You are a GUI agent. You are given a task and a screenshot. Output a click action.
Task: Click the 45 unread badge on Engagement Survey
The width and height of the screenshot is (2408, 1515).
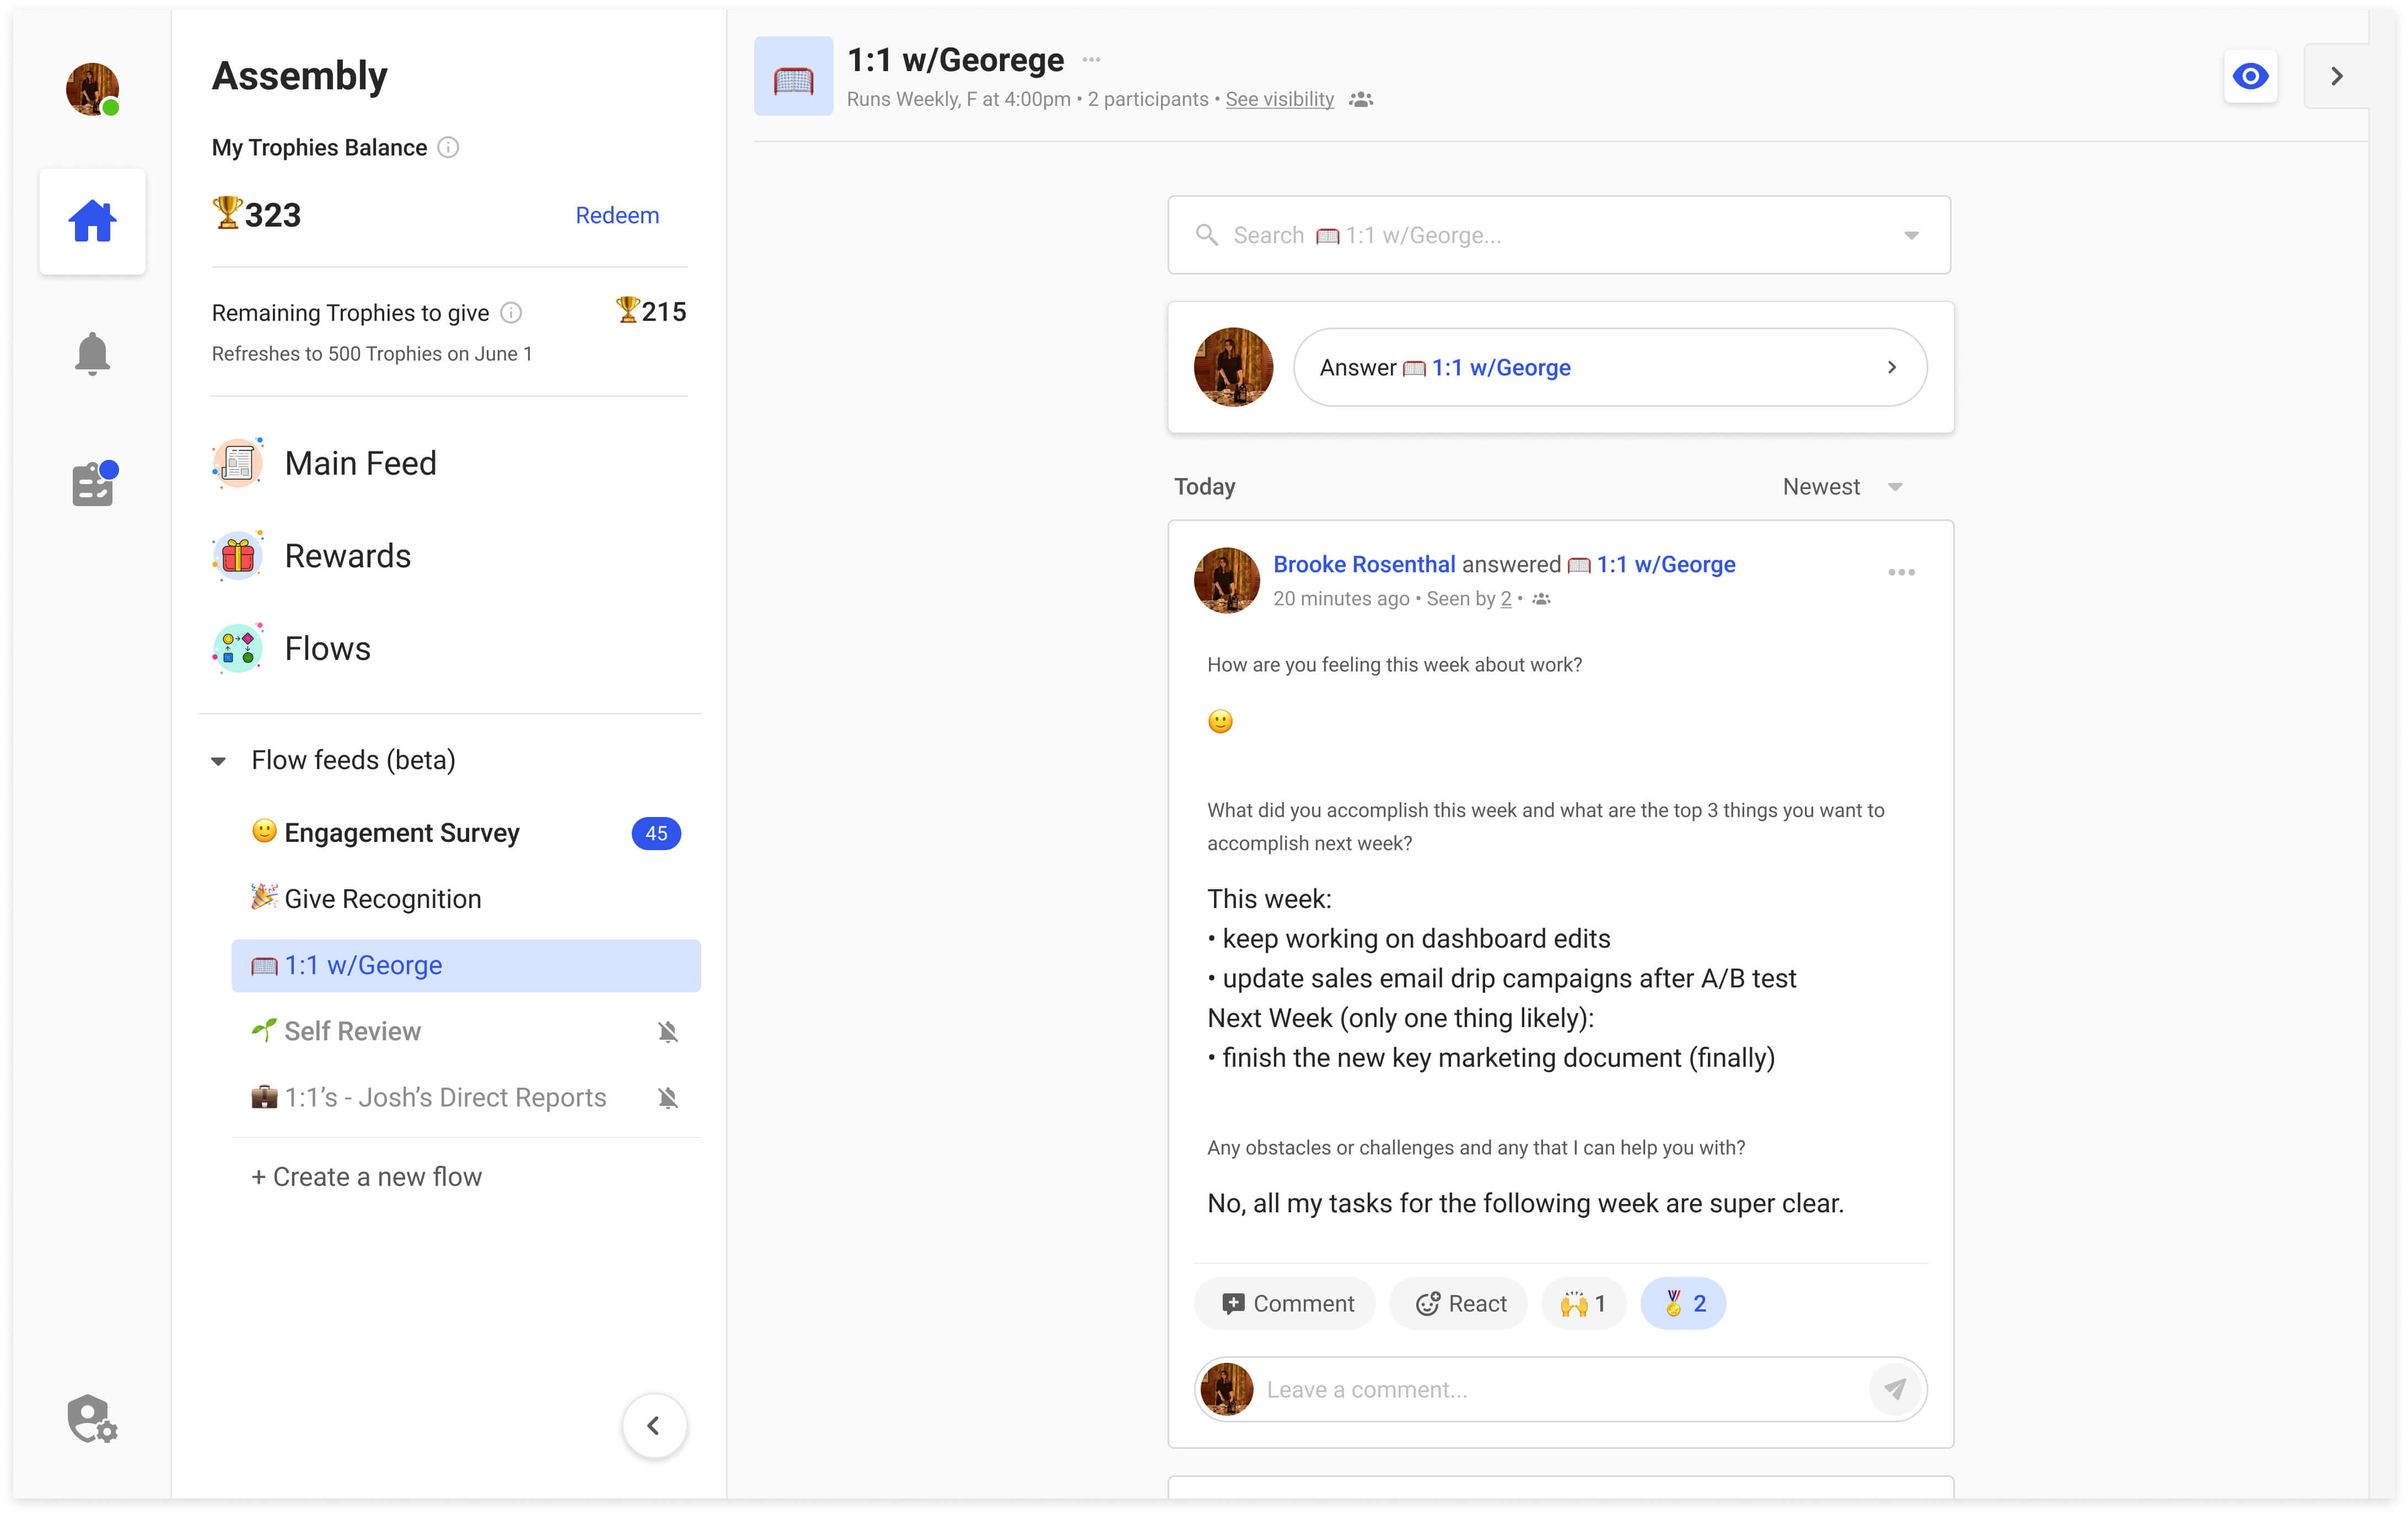point(656,833)
